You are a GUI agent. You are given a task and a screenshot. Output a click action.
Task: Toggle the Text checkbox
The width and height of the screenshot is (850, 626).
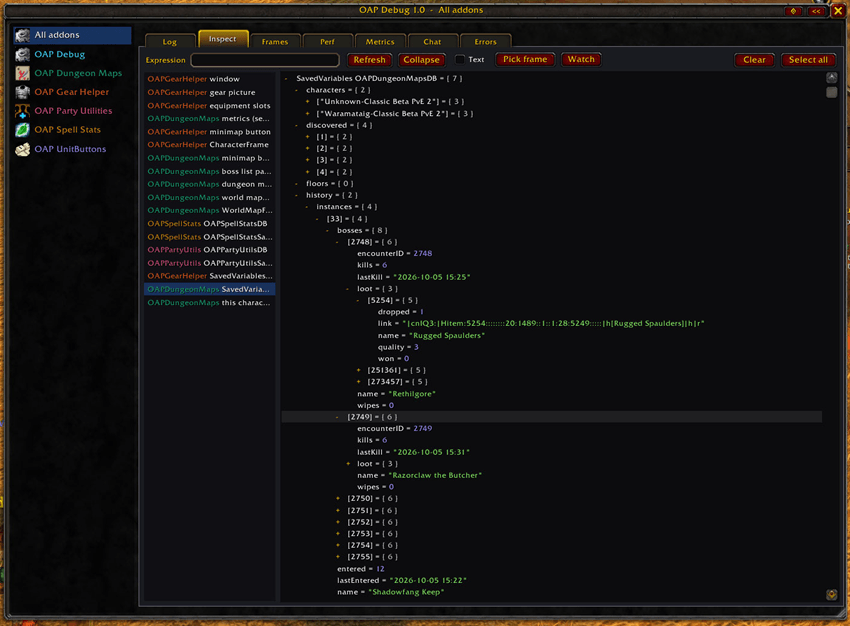460,60
